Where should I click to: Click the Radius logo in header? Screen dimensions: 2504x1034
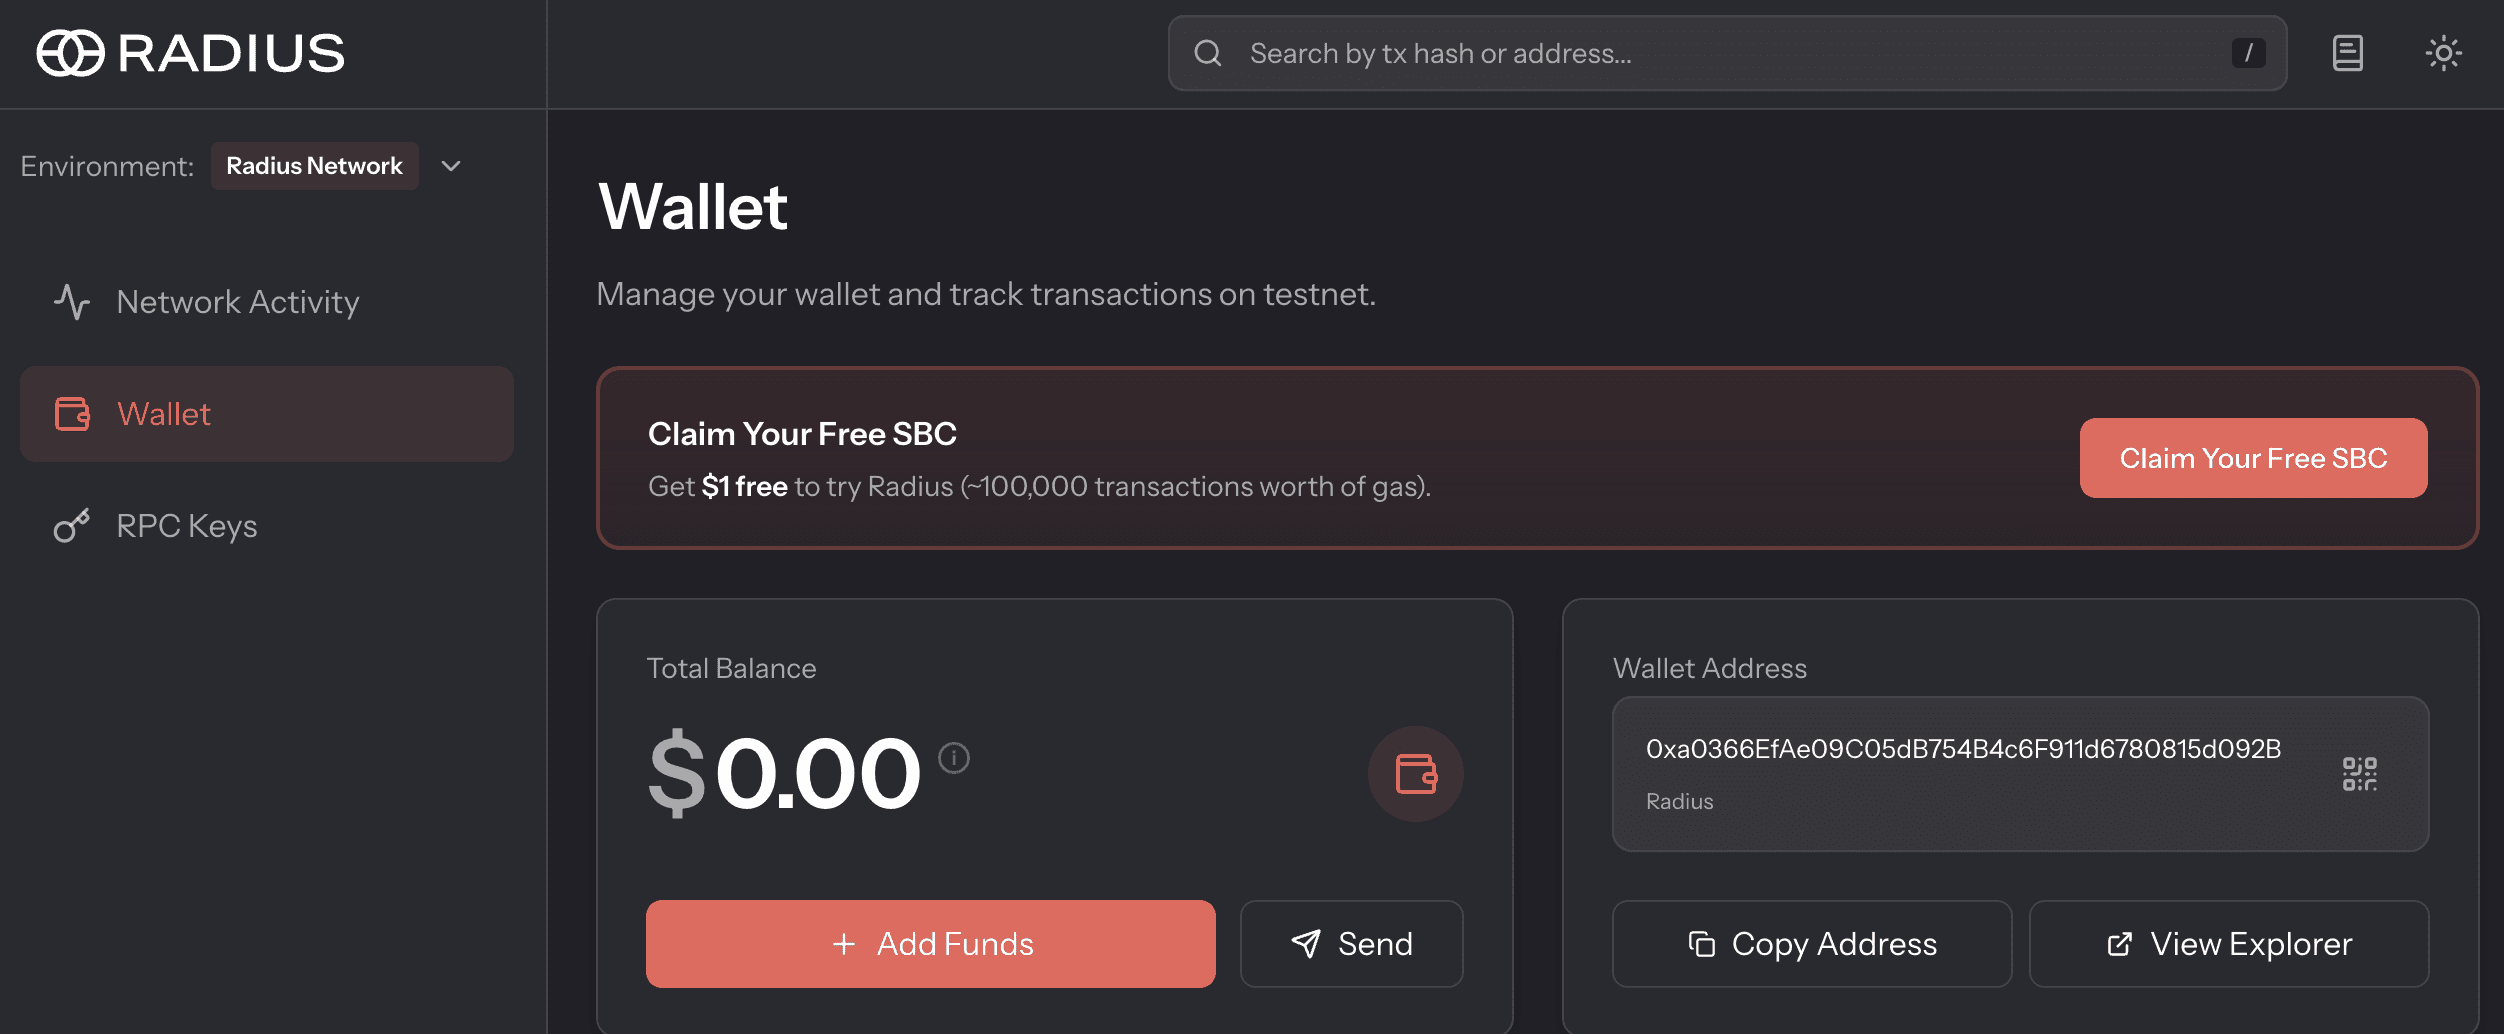click(x=190, y=53)
